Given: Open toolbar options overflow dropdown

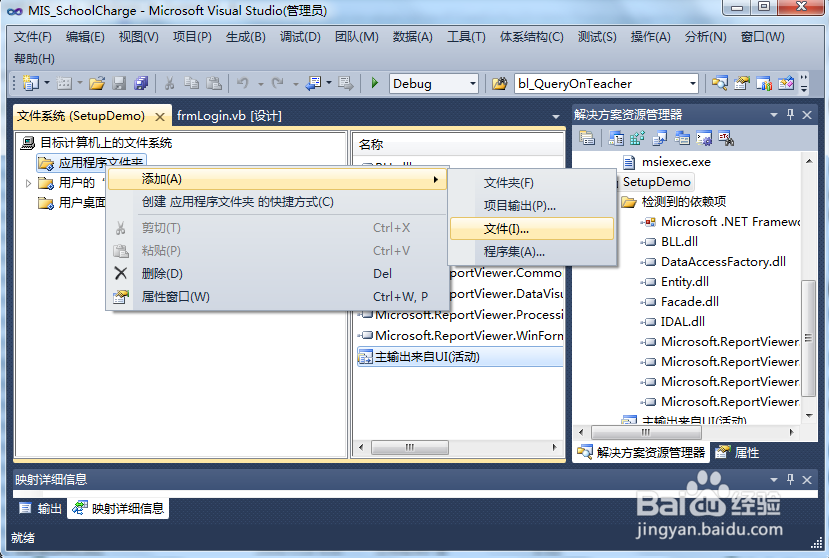Looking at the screenshot, I should (804, 84).
